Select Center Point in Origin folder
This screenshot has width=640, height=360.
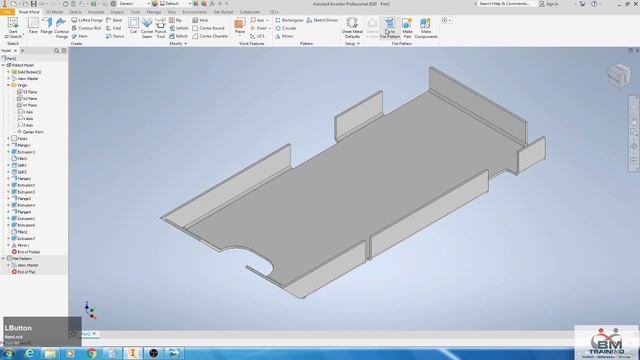30,132
